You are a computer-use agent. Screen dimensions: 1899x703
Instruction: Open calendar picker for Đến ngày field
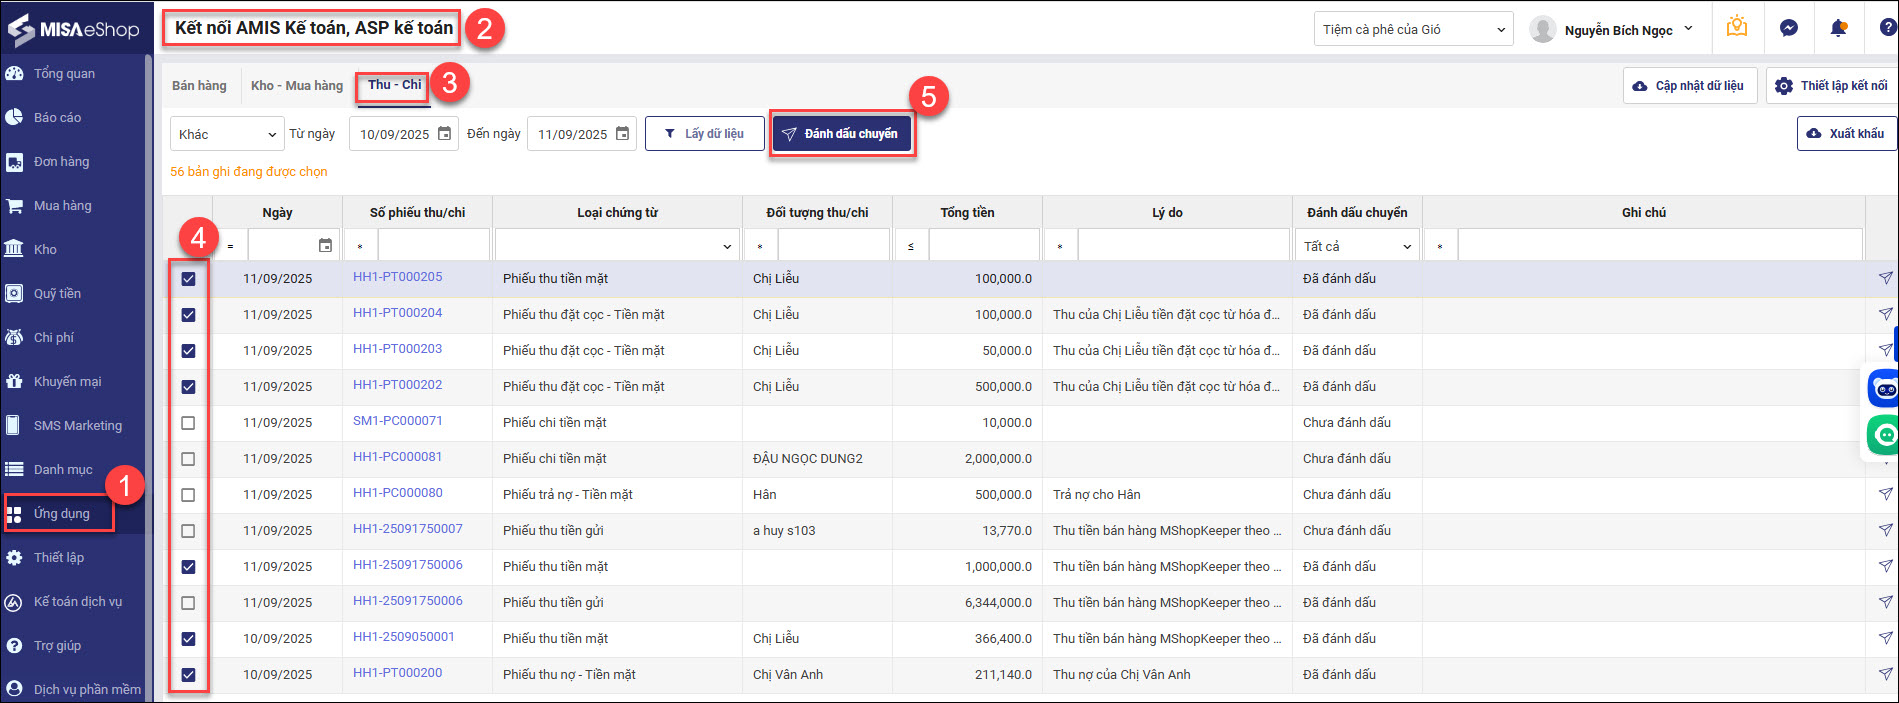tap(622, 134)
